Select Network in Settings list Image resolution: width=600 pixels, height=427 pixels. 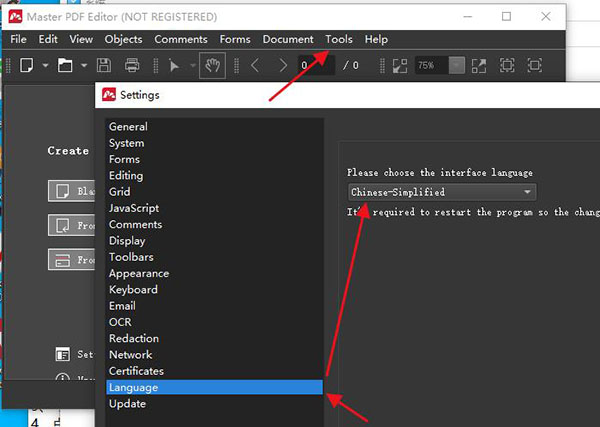click(215, 355)
